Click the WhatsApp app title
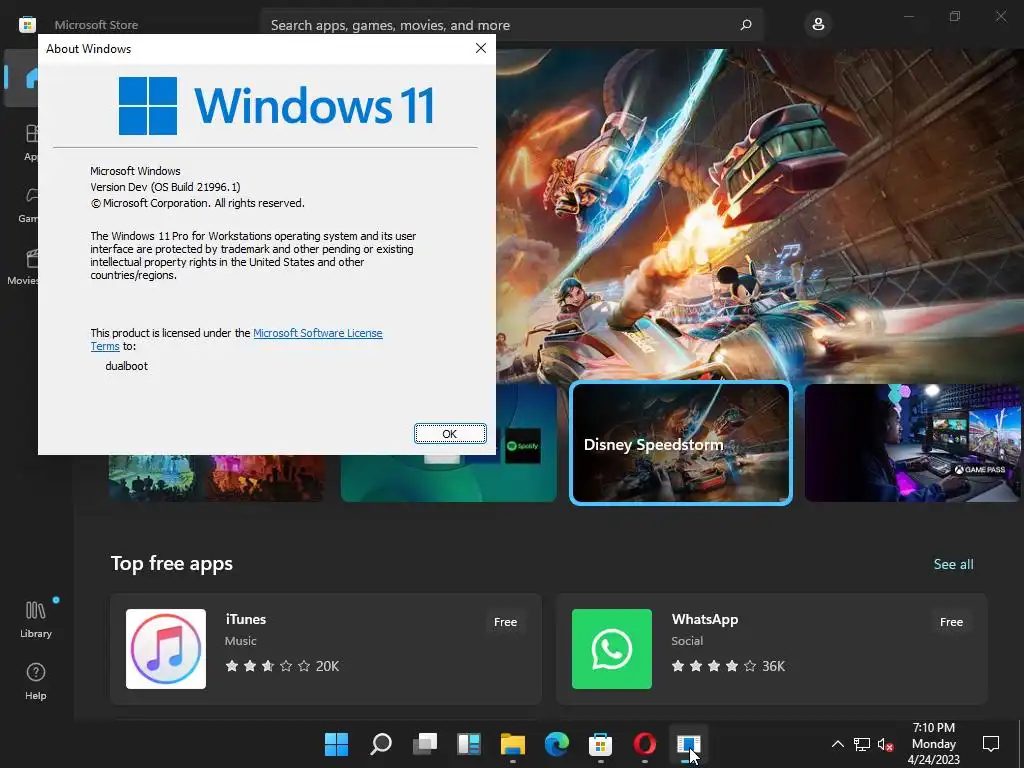 [x=705, y=619]
